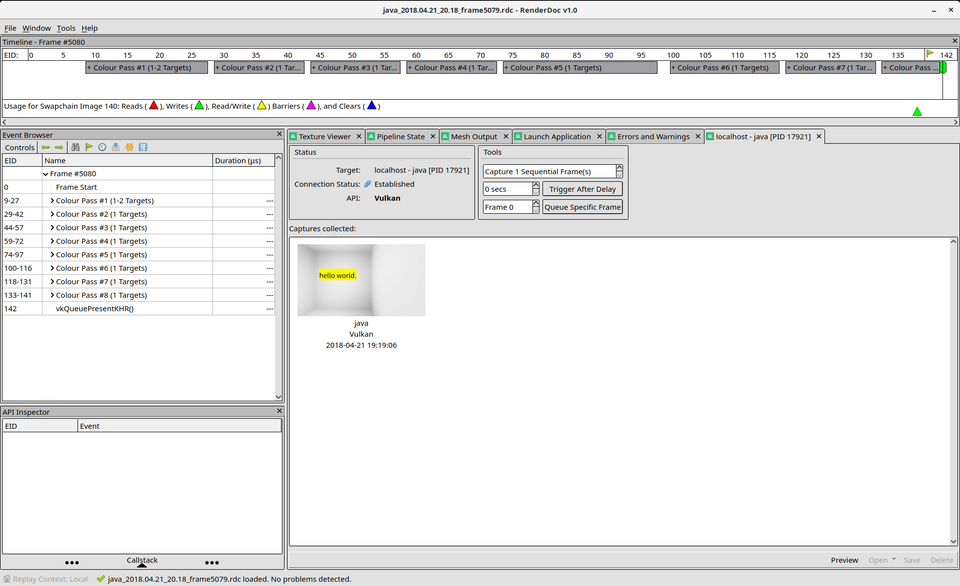The width and height of the screenshot is (960, 586).
Task: Click the Queue Specific Frame button
Action: (582, 207)
